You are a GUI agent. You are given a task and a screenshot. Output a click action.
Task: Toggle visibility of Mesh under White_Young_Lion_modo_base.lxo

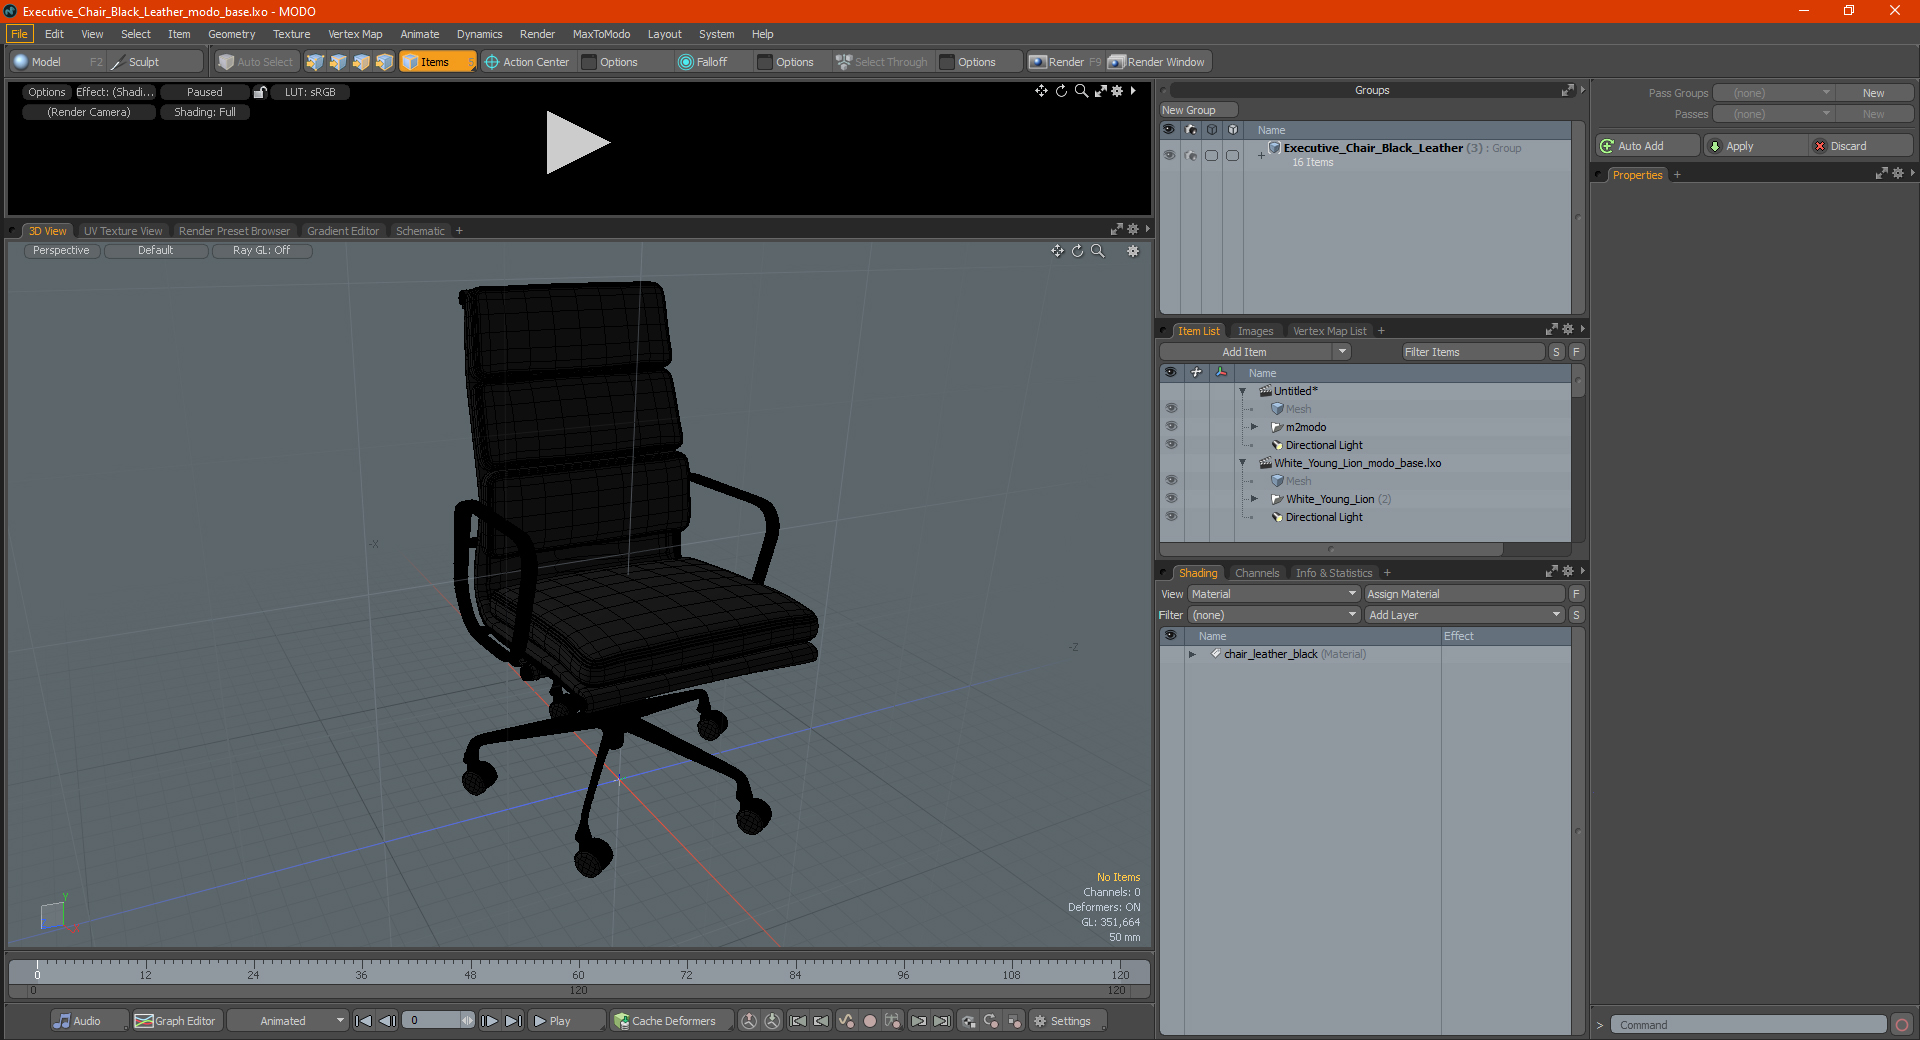pos(1171,481)
